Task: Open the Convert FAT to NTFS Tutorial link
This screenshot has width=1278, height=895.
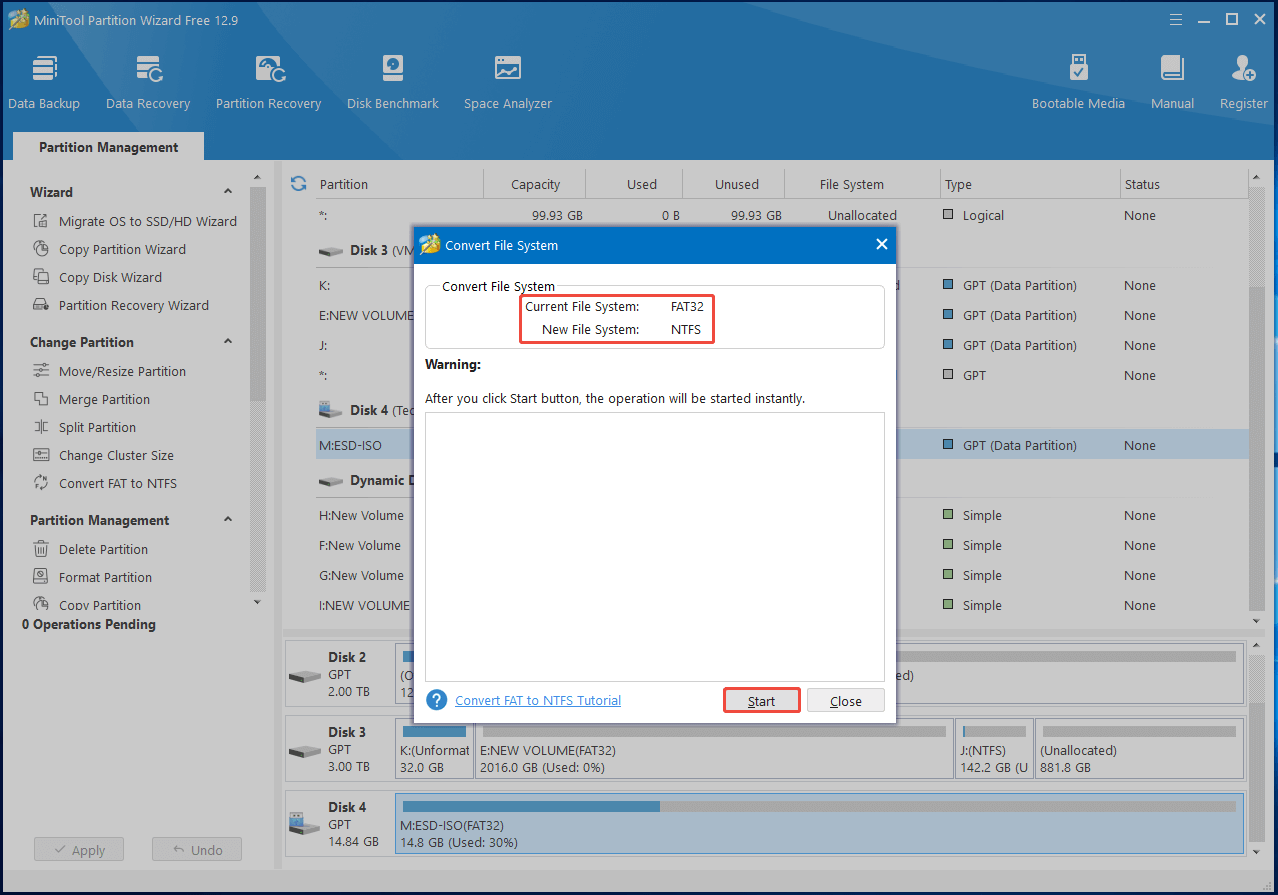Action: tap(538, 700)
